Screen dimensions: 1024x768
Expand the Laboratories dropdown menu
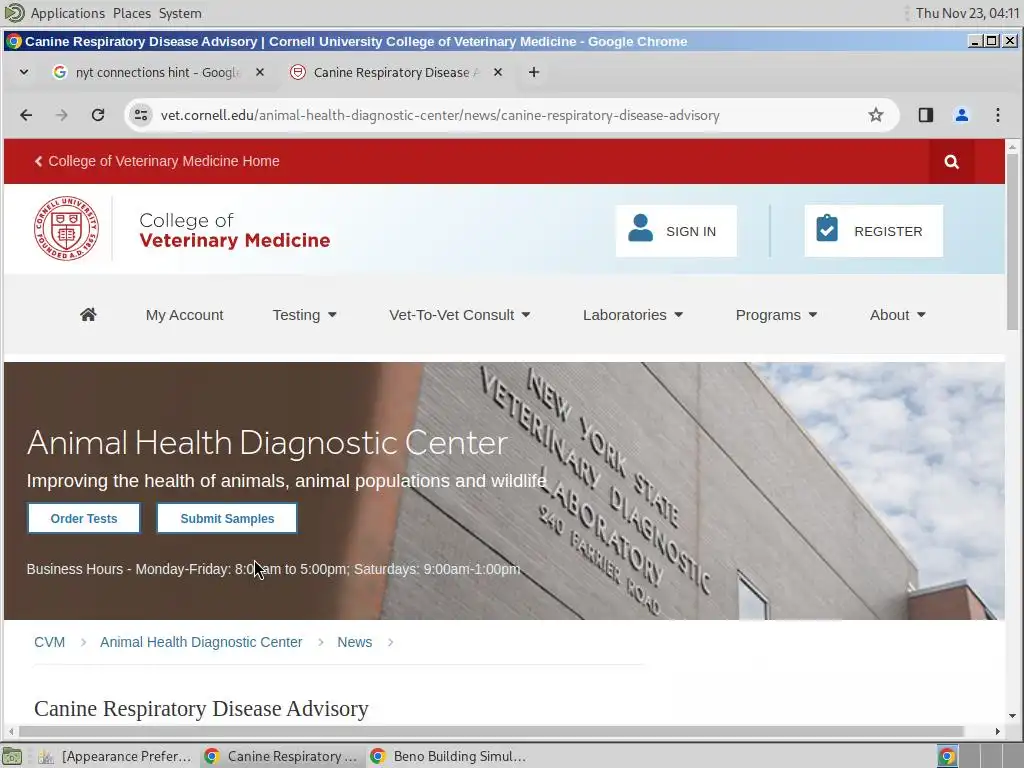point(633,315)
